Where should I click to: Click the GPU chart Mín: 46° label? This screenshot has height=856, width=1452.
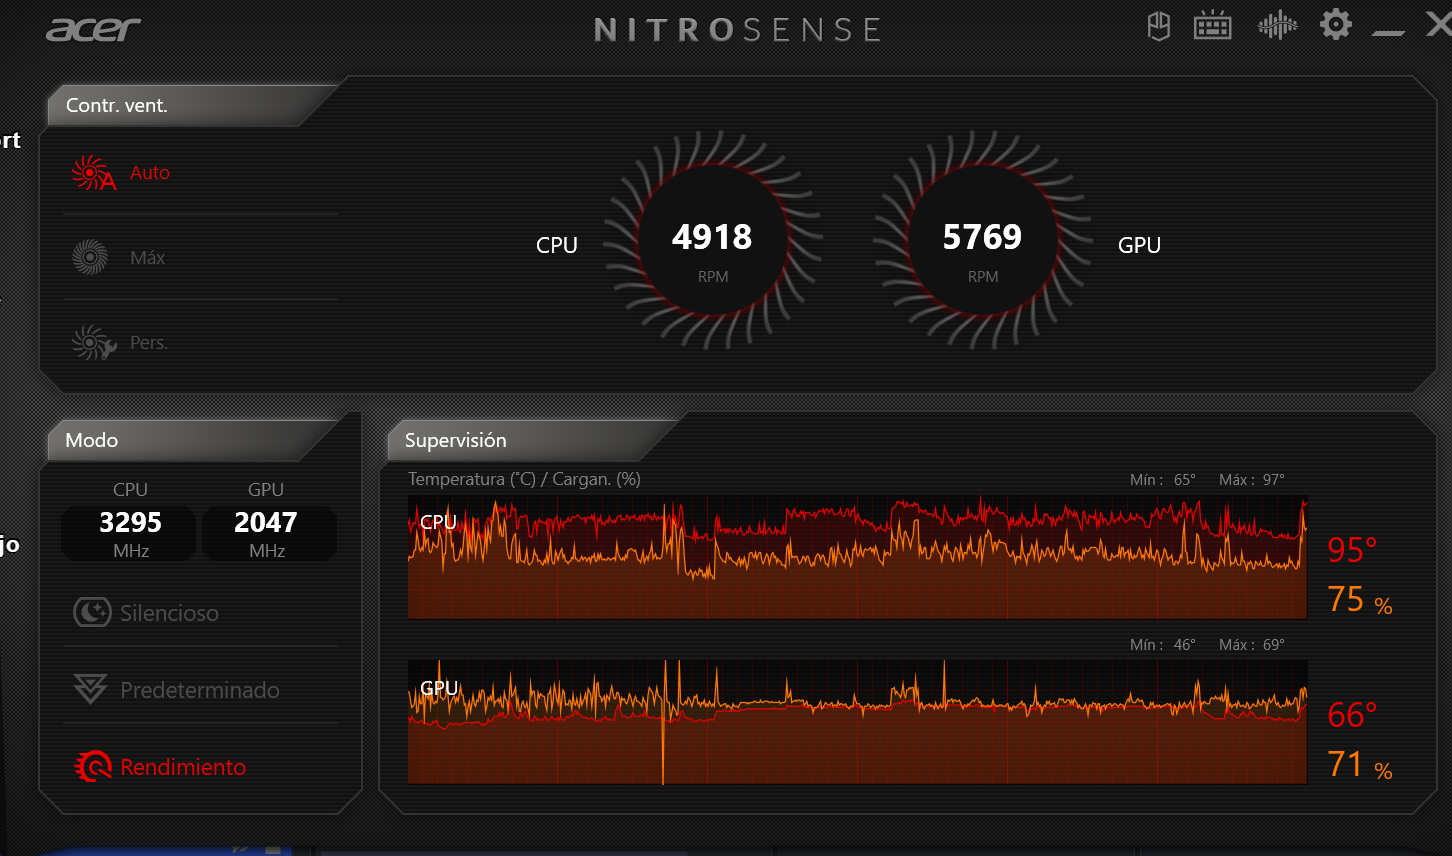click(1163, 645)
